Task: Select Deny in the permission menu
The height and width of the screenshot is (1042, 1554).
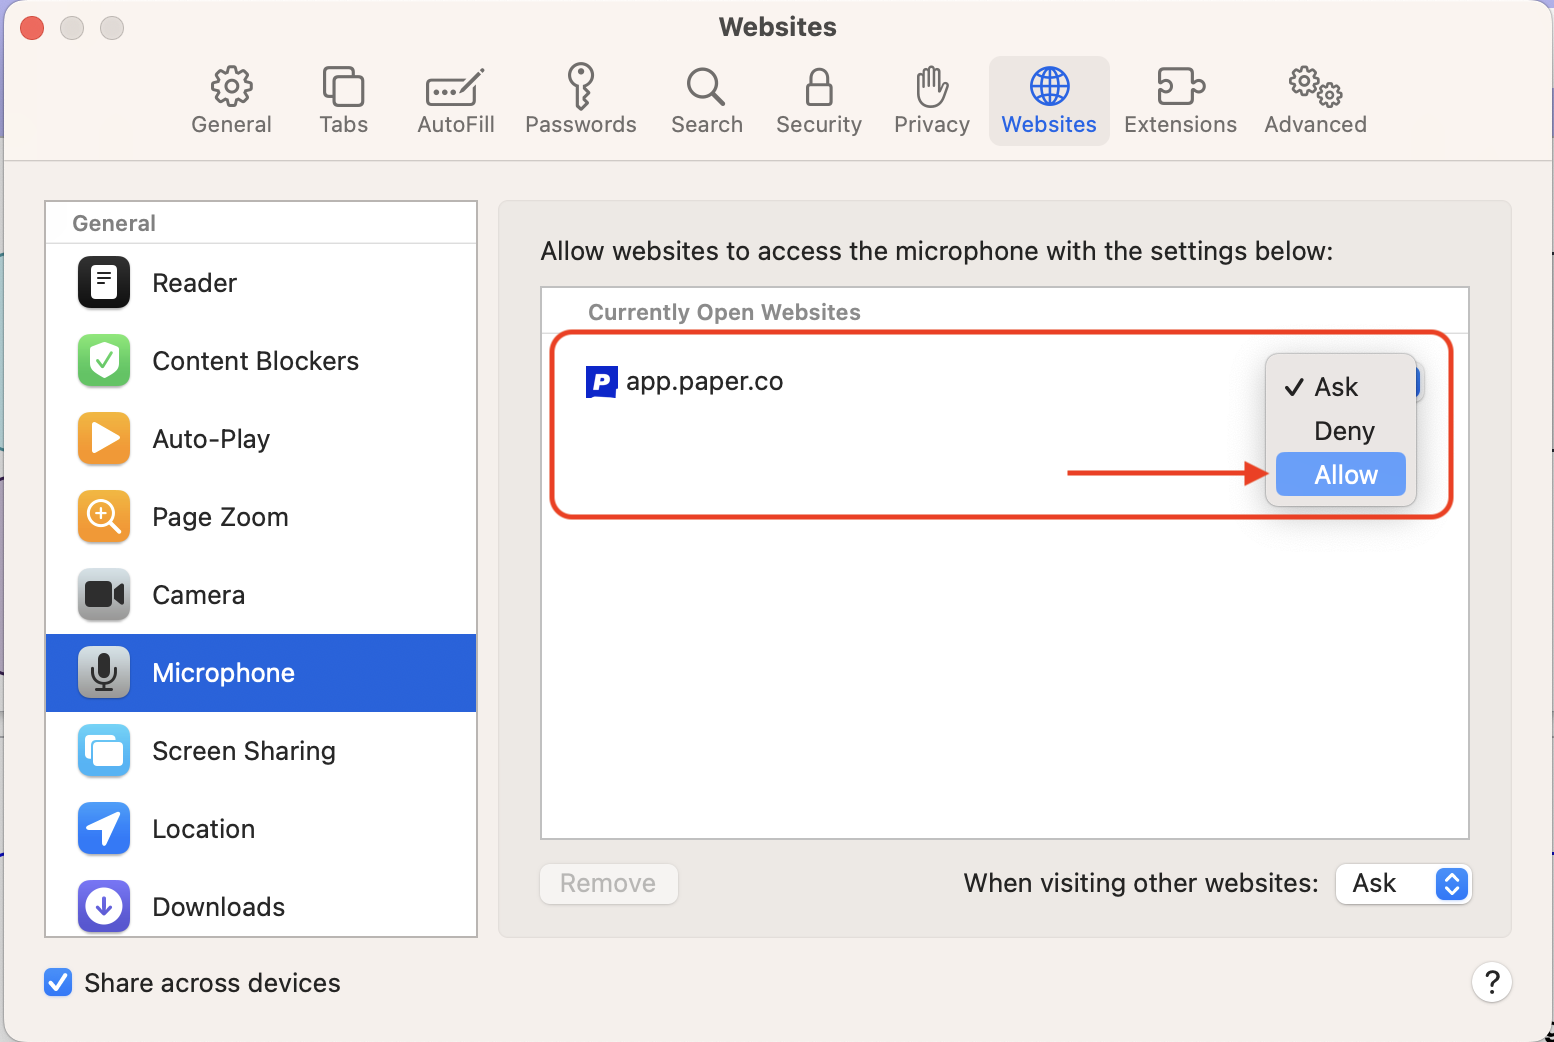Action: pos(1342,430)
